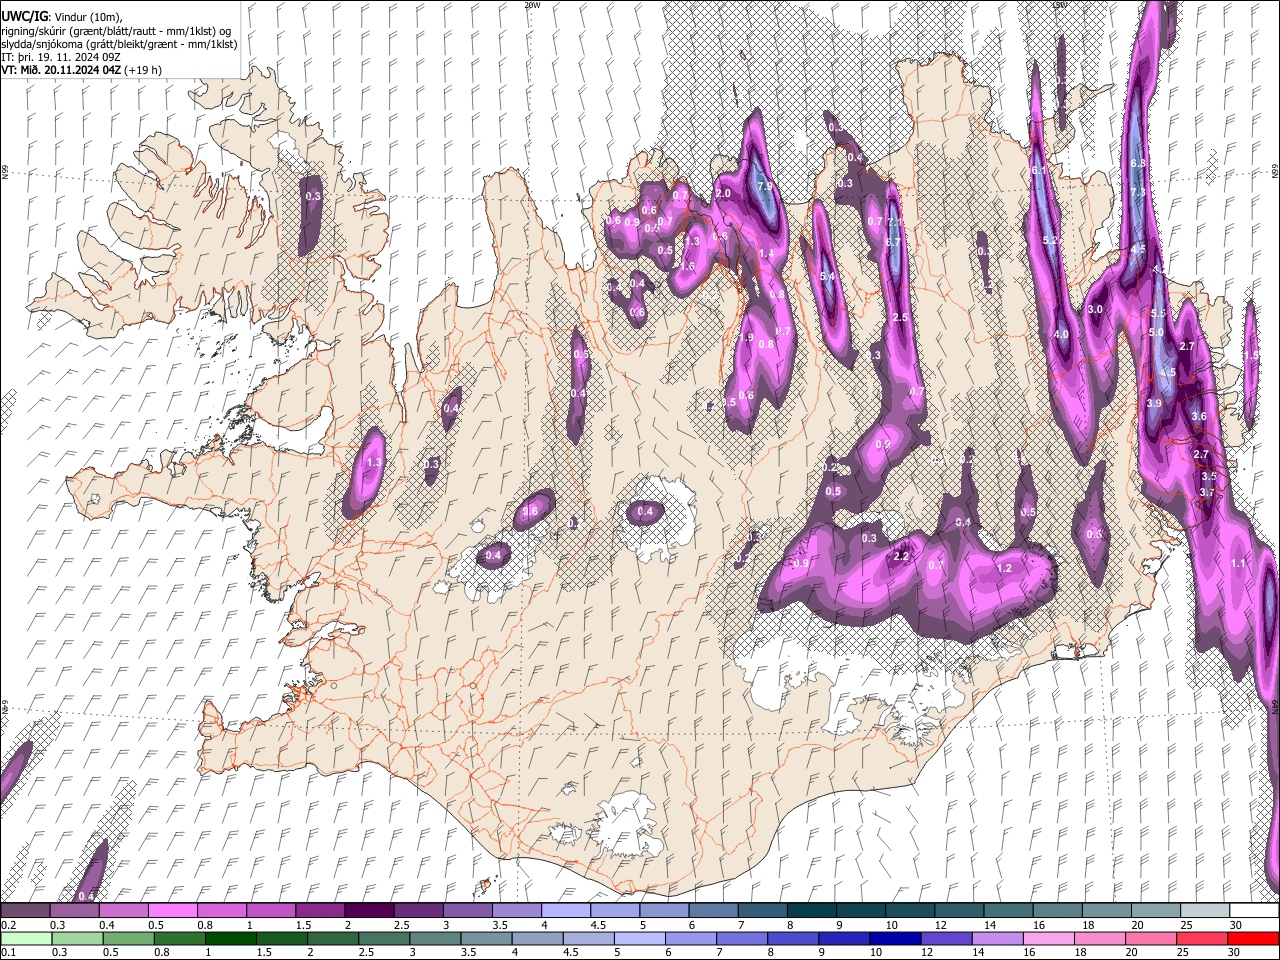1280x960 pixels.
Task: Click the '15W' longitude label at the top
Action: (x=1060, y=5)
